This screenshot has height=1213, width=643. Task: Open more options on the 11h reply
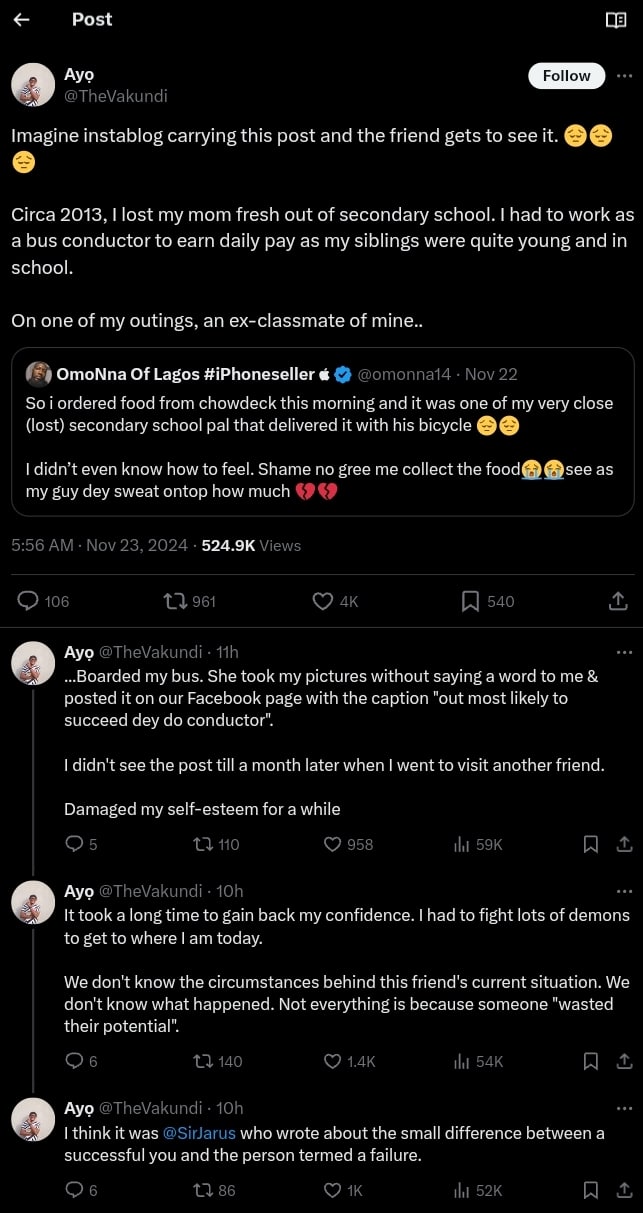pyautogui.click(x=624, y=652)
